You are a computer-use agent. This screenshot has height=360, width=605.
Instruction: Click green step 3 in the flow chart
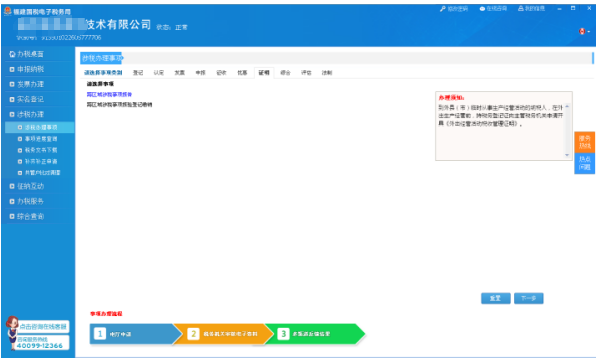[316, 334]
